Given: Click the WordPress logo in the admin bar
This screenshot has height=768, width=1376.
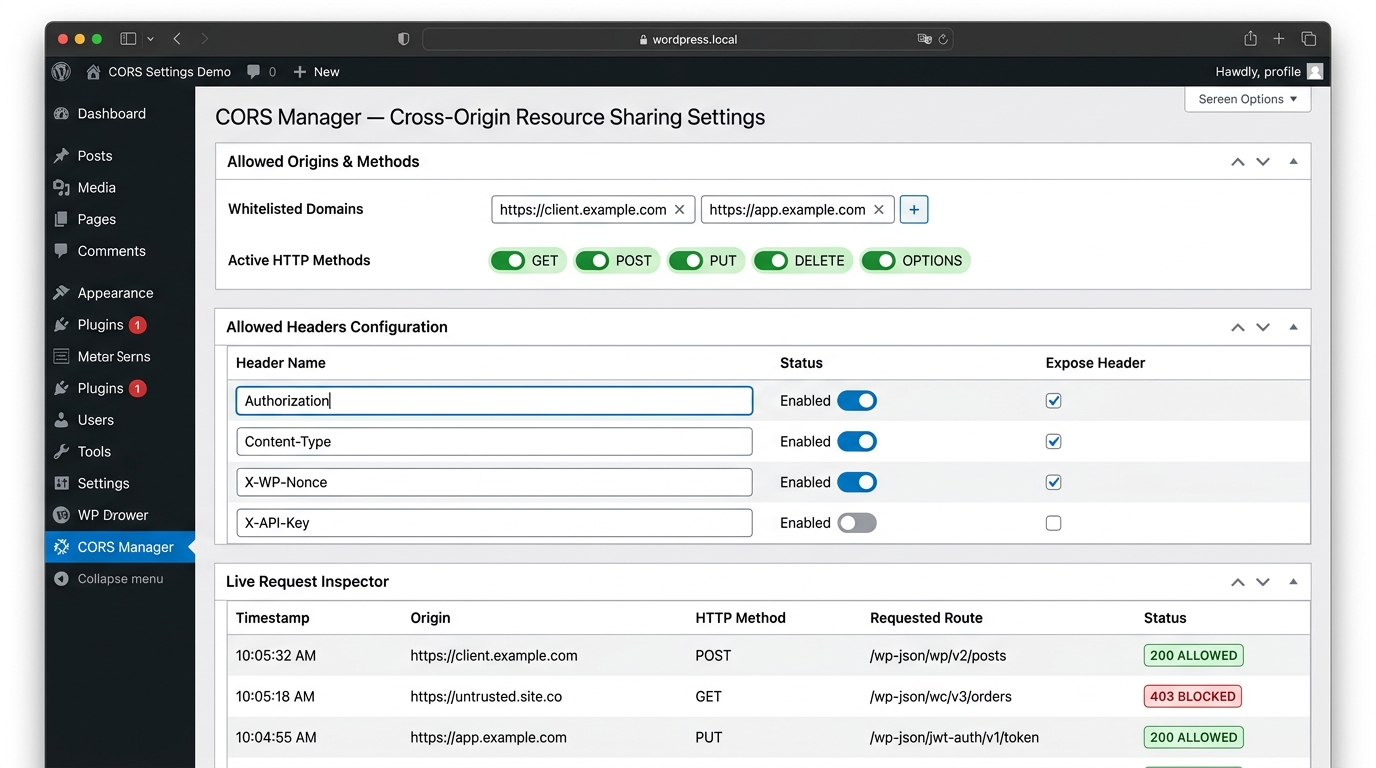Looking at the screenshot, I should (61, 72).
